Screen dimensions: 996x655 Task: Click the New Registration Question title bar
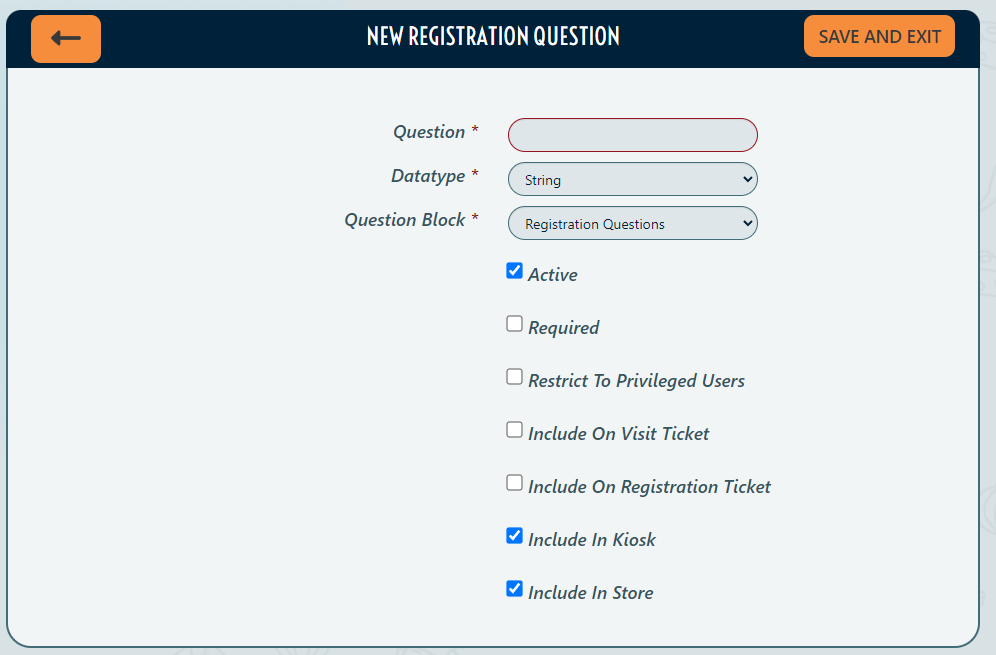point(494,36)
